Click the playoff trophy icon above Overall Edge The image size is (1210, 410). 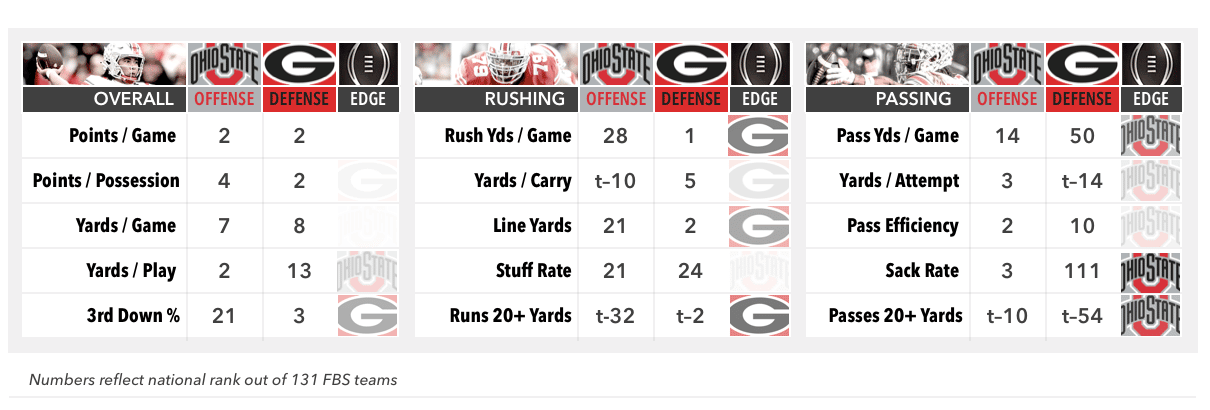point(369,65)
